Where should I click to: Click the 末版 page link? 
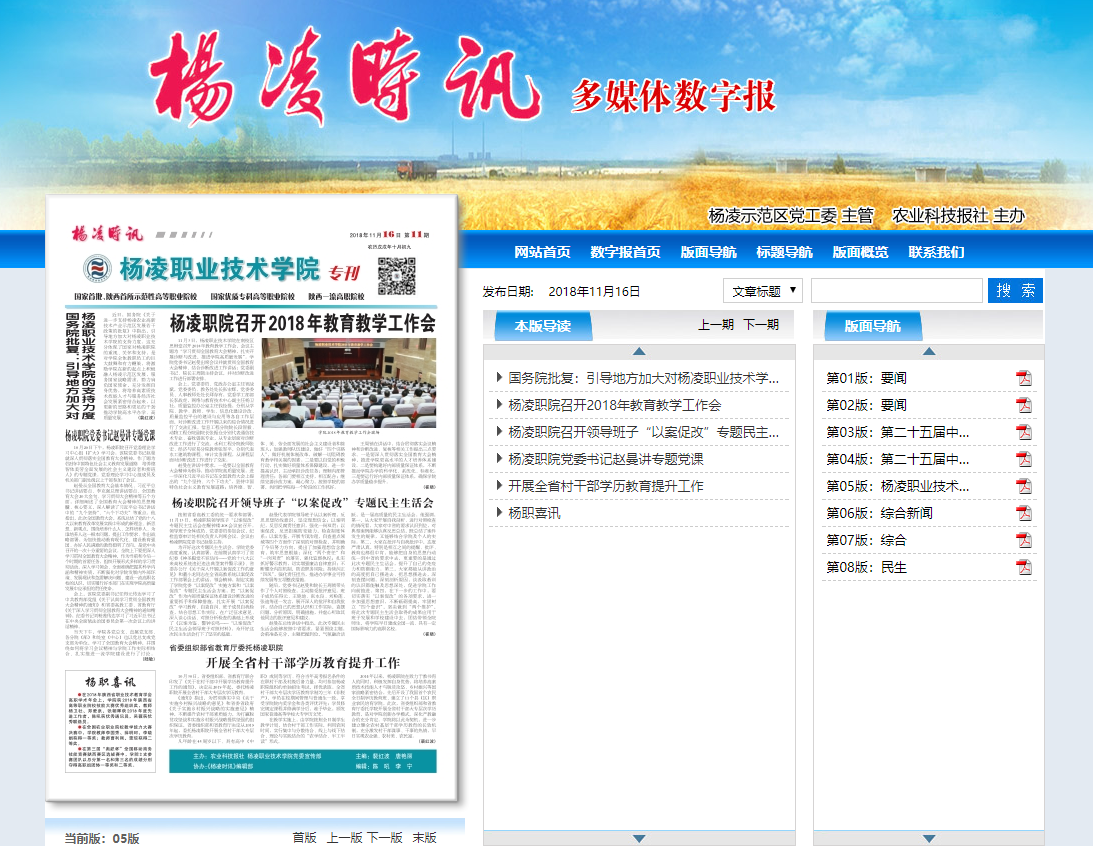[x=425, y=837]
